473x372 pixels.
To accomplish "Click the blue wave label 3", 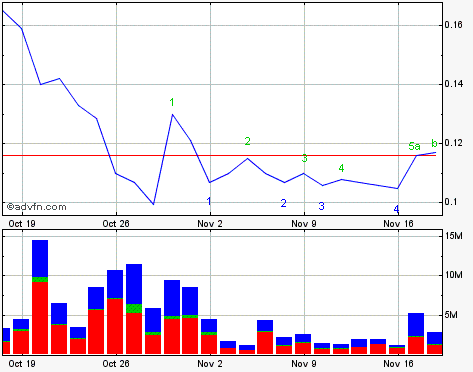I will (321, 206).
